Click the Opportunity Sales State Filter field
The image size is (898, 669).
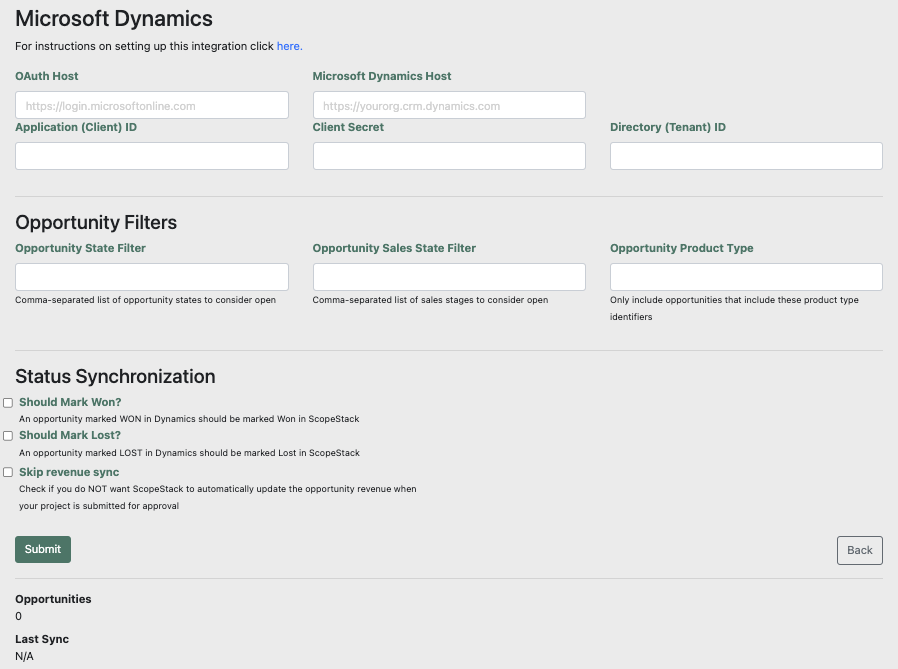[x=448, y=276]
